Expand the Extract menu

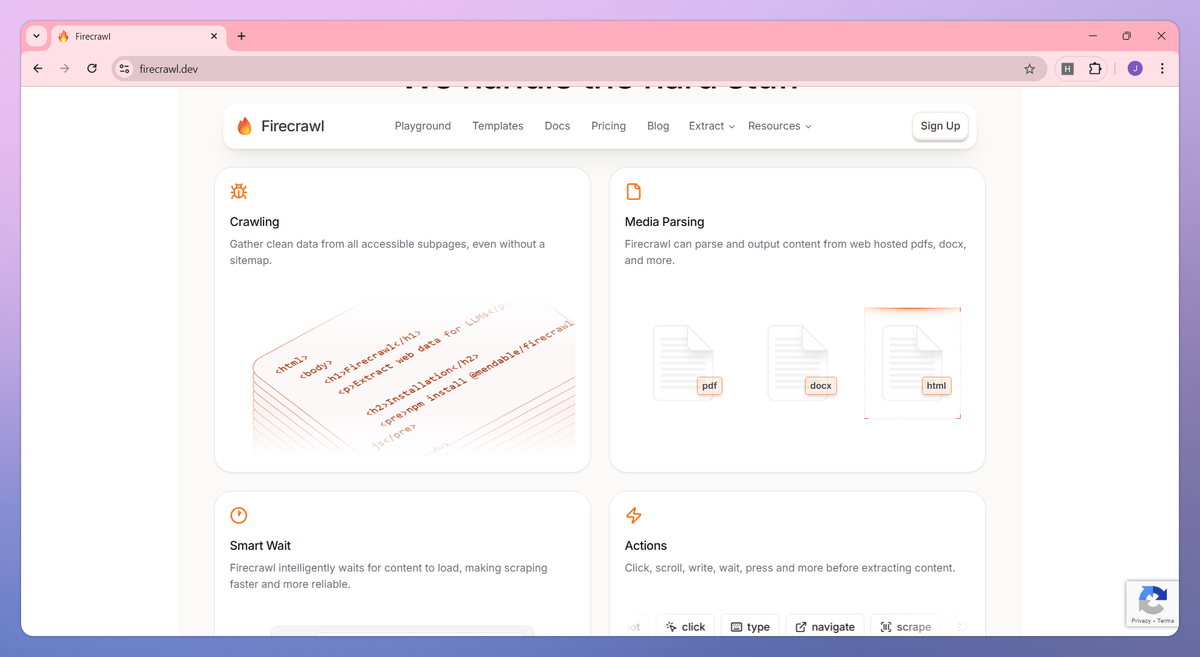click(711, 126)
